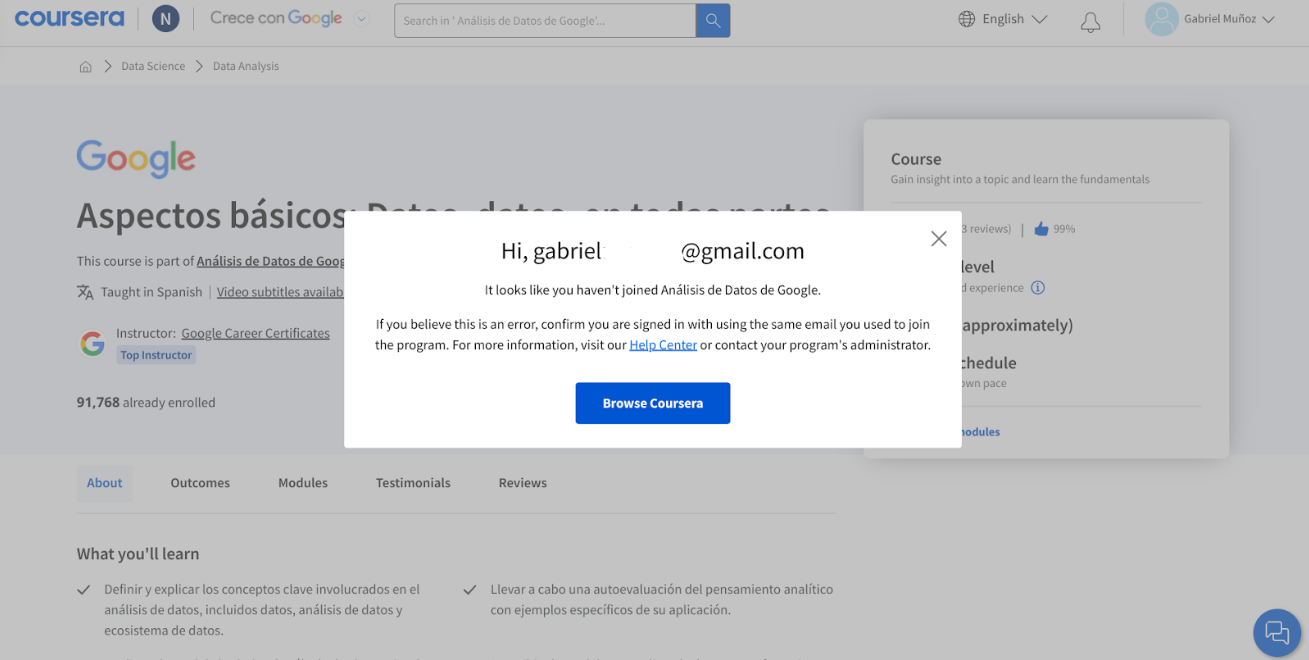
Task: Go to Data Science breadcrumb
Action: (x=153, y=67)
